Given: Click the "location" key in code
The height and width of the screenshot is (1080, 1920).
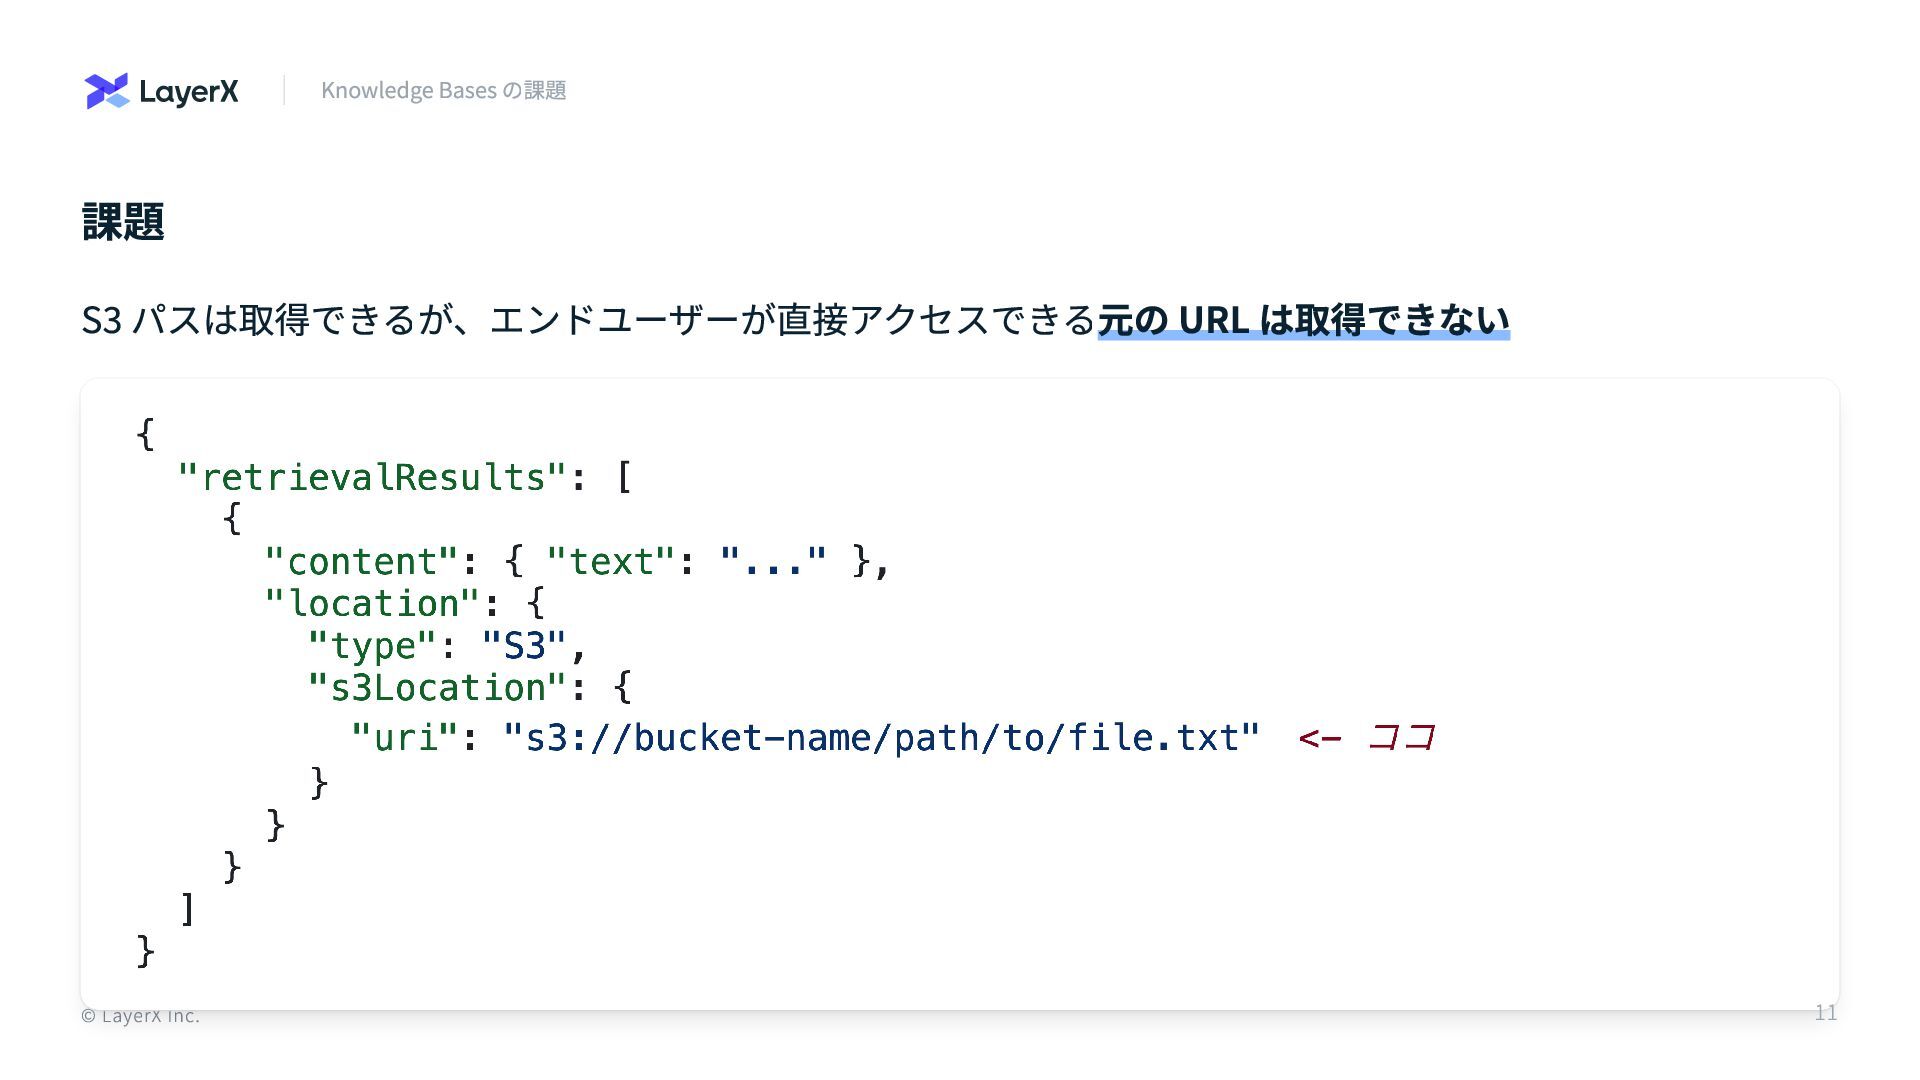Looking at the screenshot, I should click(373, 603).
